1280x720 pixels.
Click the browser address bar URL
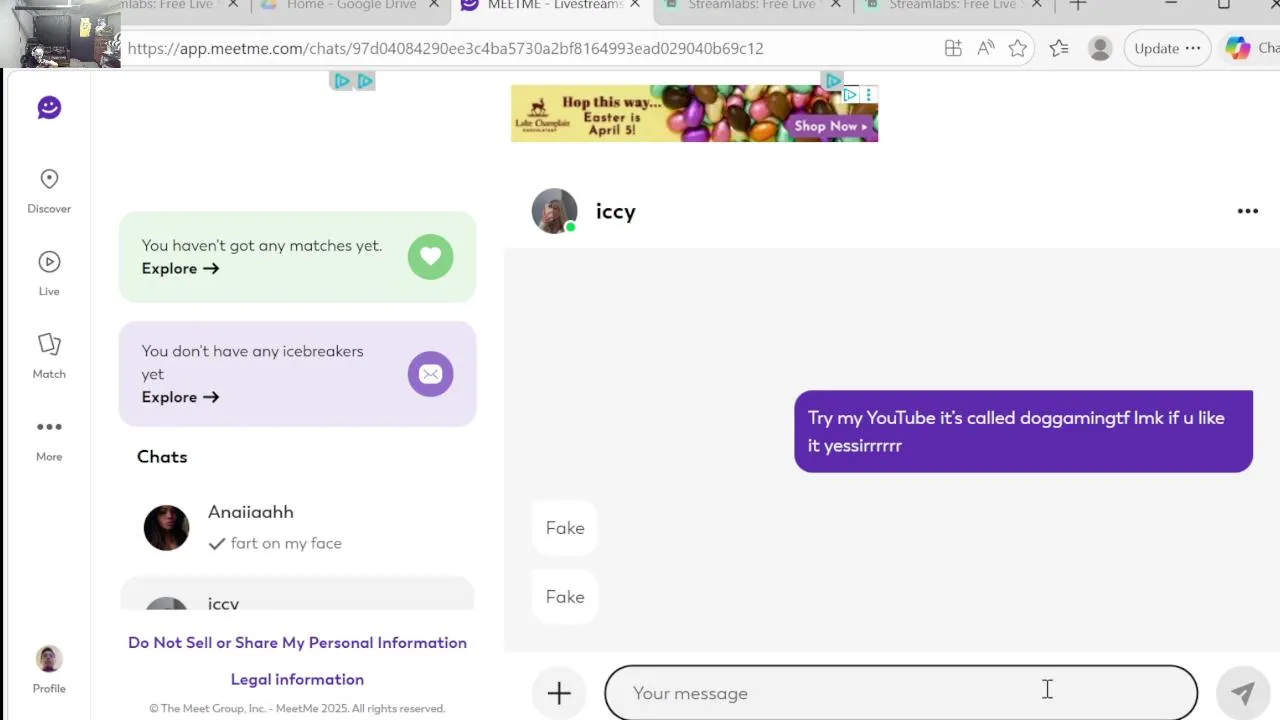(x=445, y=48)
